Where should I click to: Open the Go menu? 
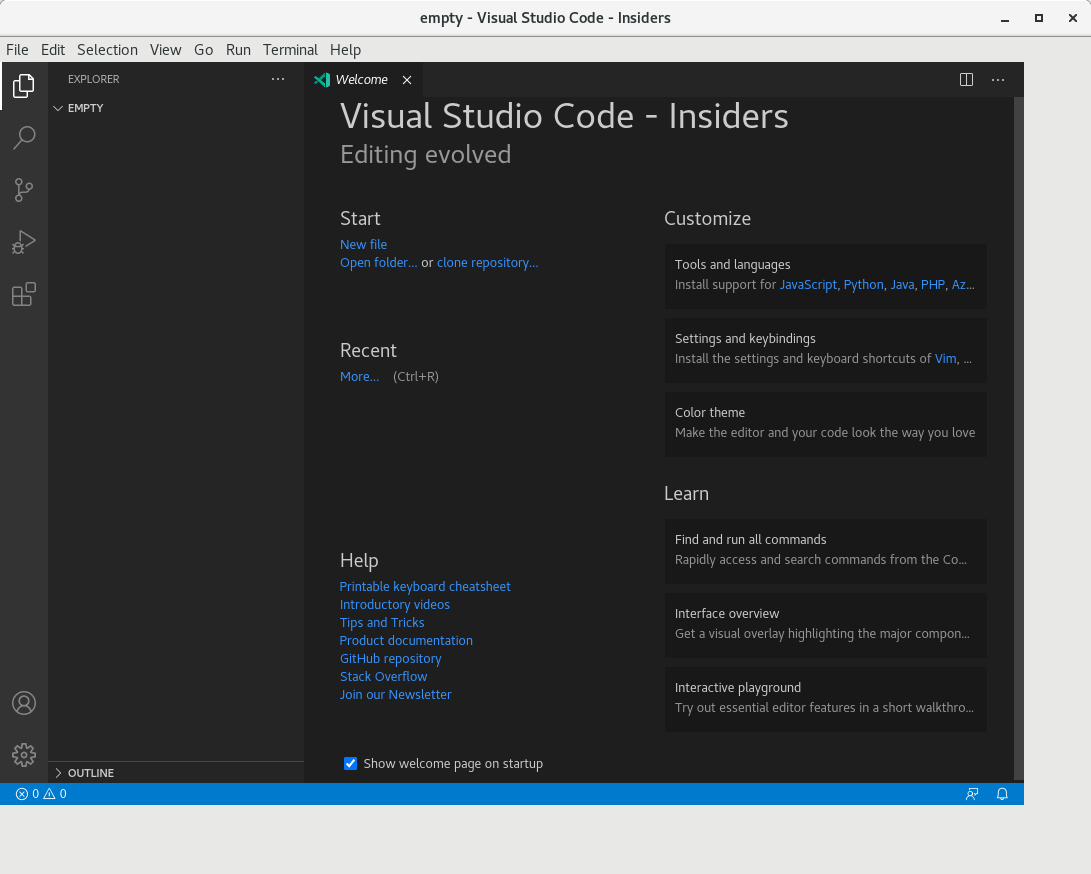203,50
